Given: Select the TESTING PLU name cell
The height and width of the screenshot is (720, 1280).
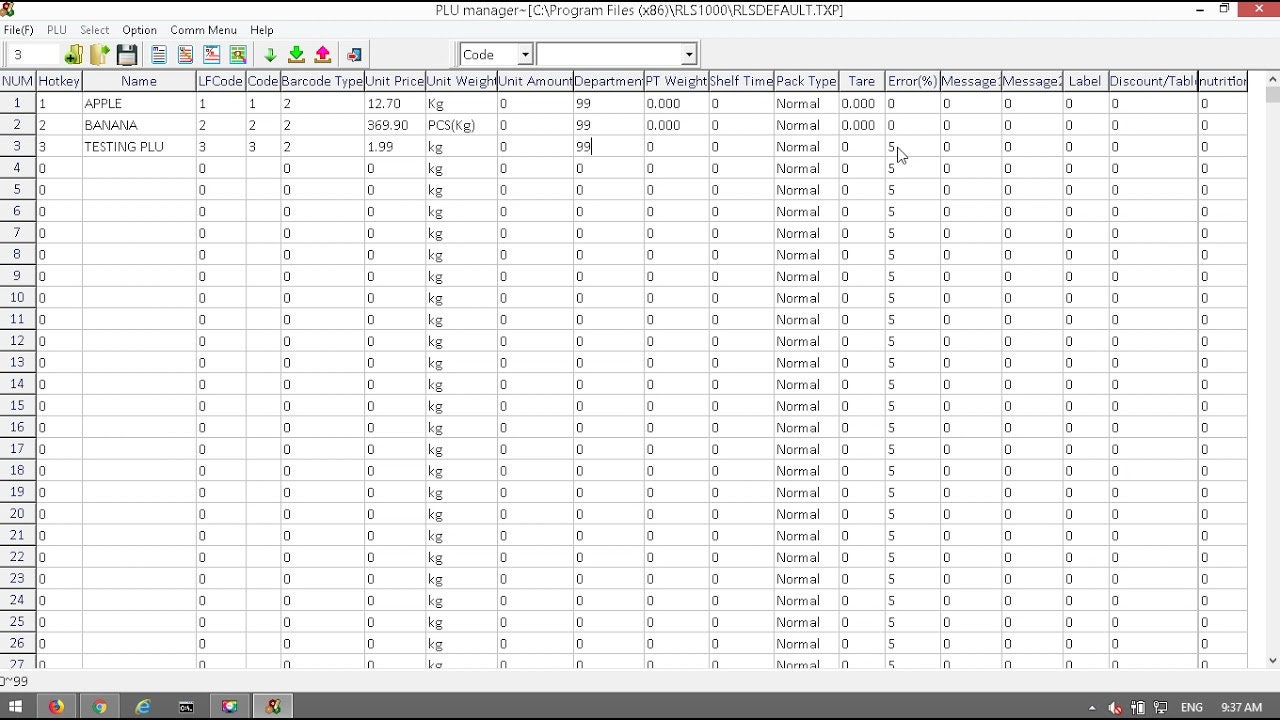Looking at the screenshot, I should click(139, 147).
